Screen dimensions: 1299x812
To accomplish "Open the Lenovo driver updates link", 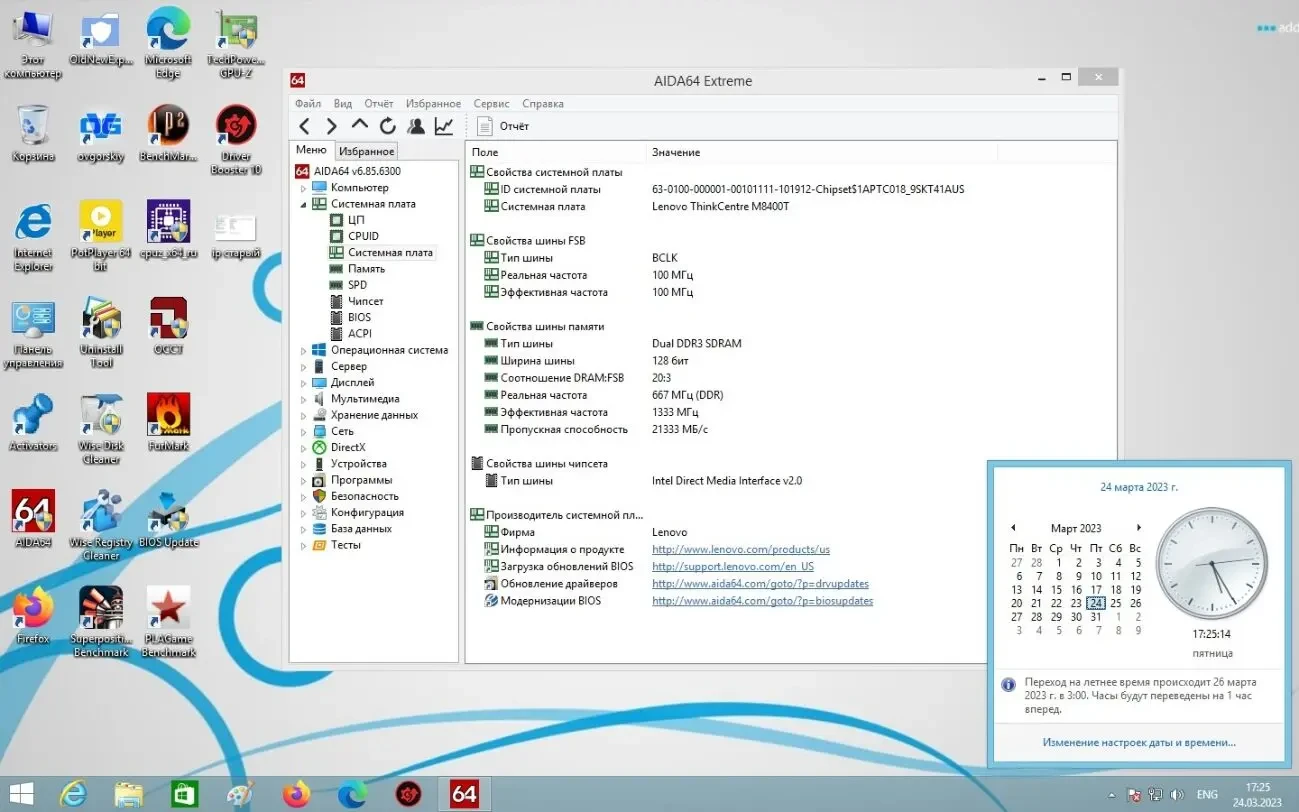I will tap(760, 583).
